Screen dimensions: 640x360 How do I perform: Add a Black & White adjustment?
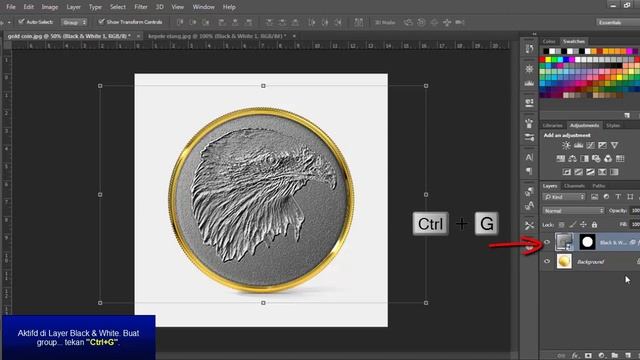[584, 158]
